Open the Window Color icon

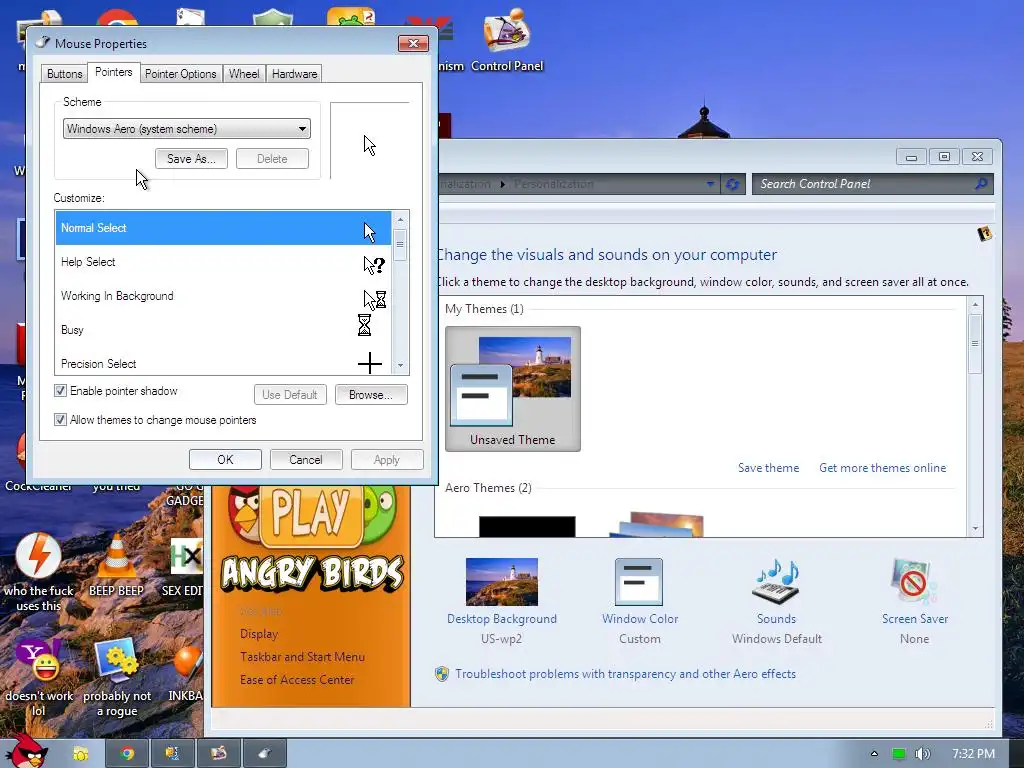(639, 582)
